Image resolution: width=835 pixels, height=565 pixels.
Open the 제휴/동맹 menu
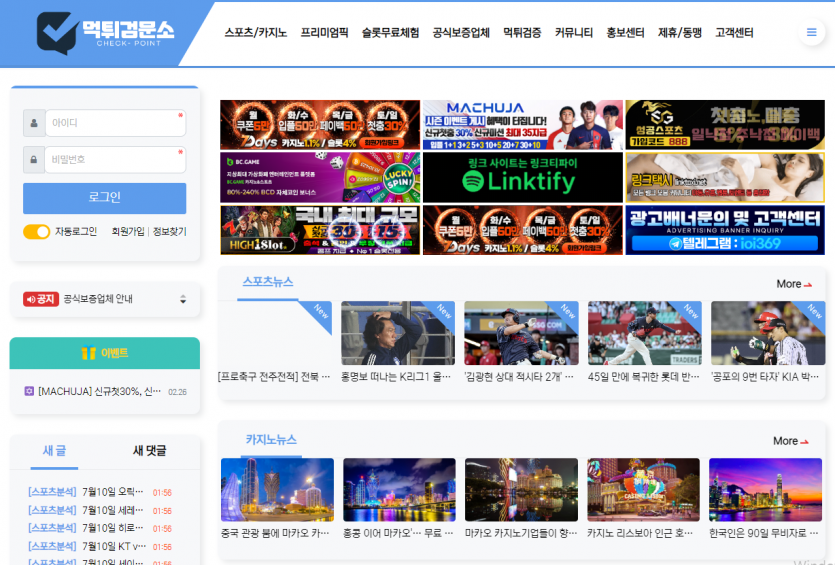(x=680, y=33)
